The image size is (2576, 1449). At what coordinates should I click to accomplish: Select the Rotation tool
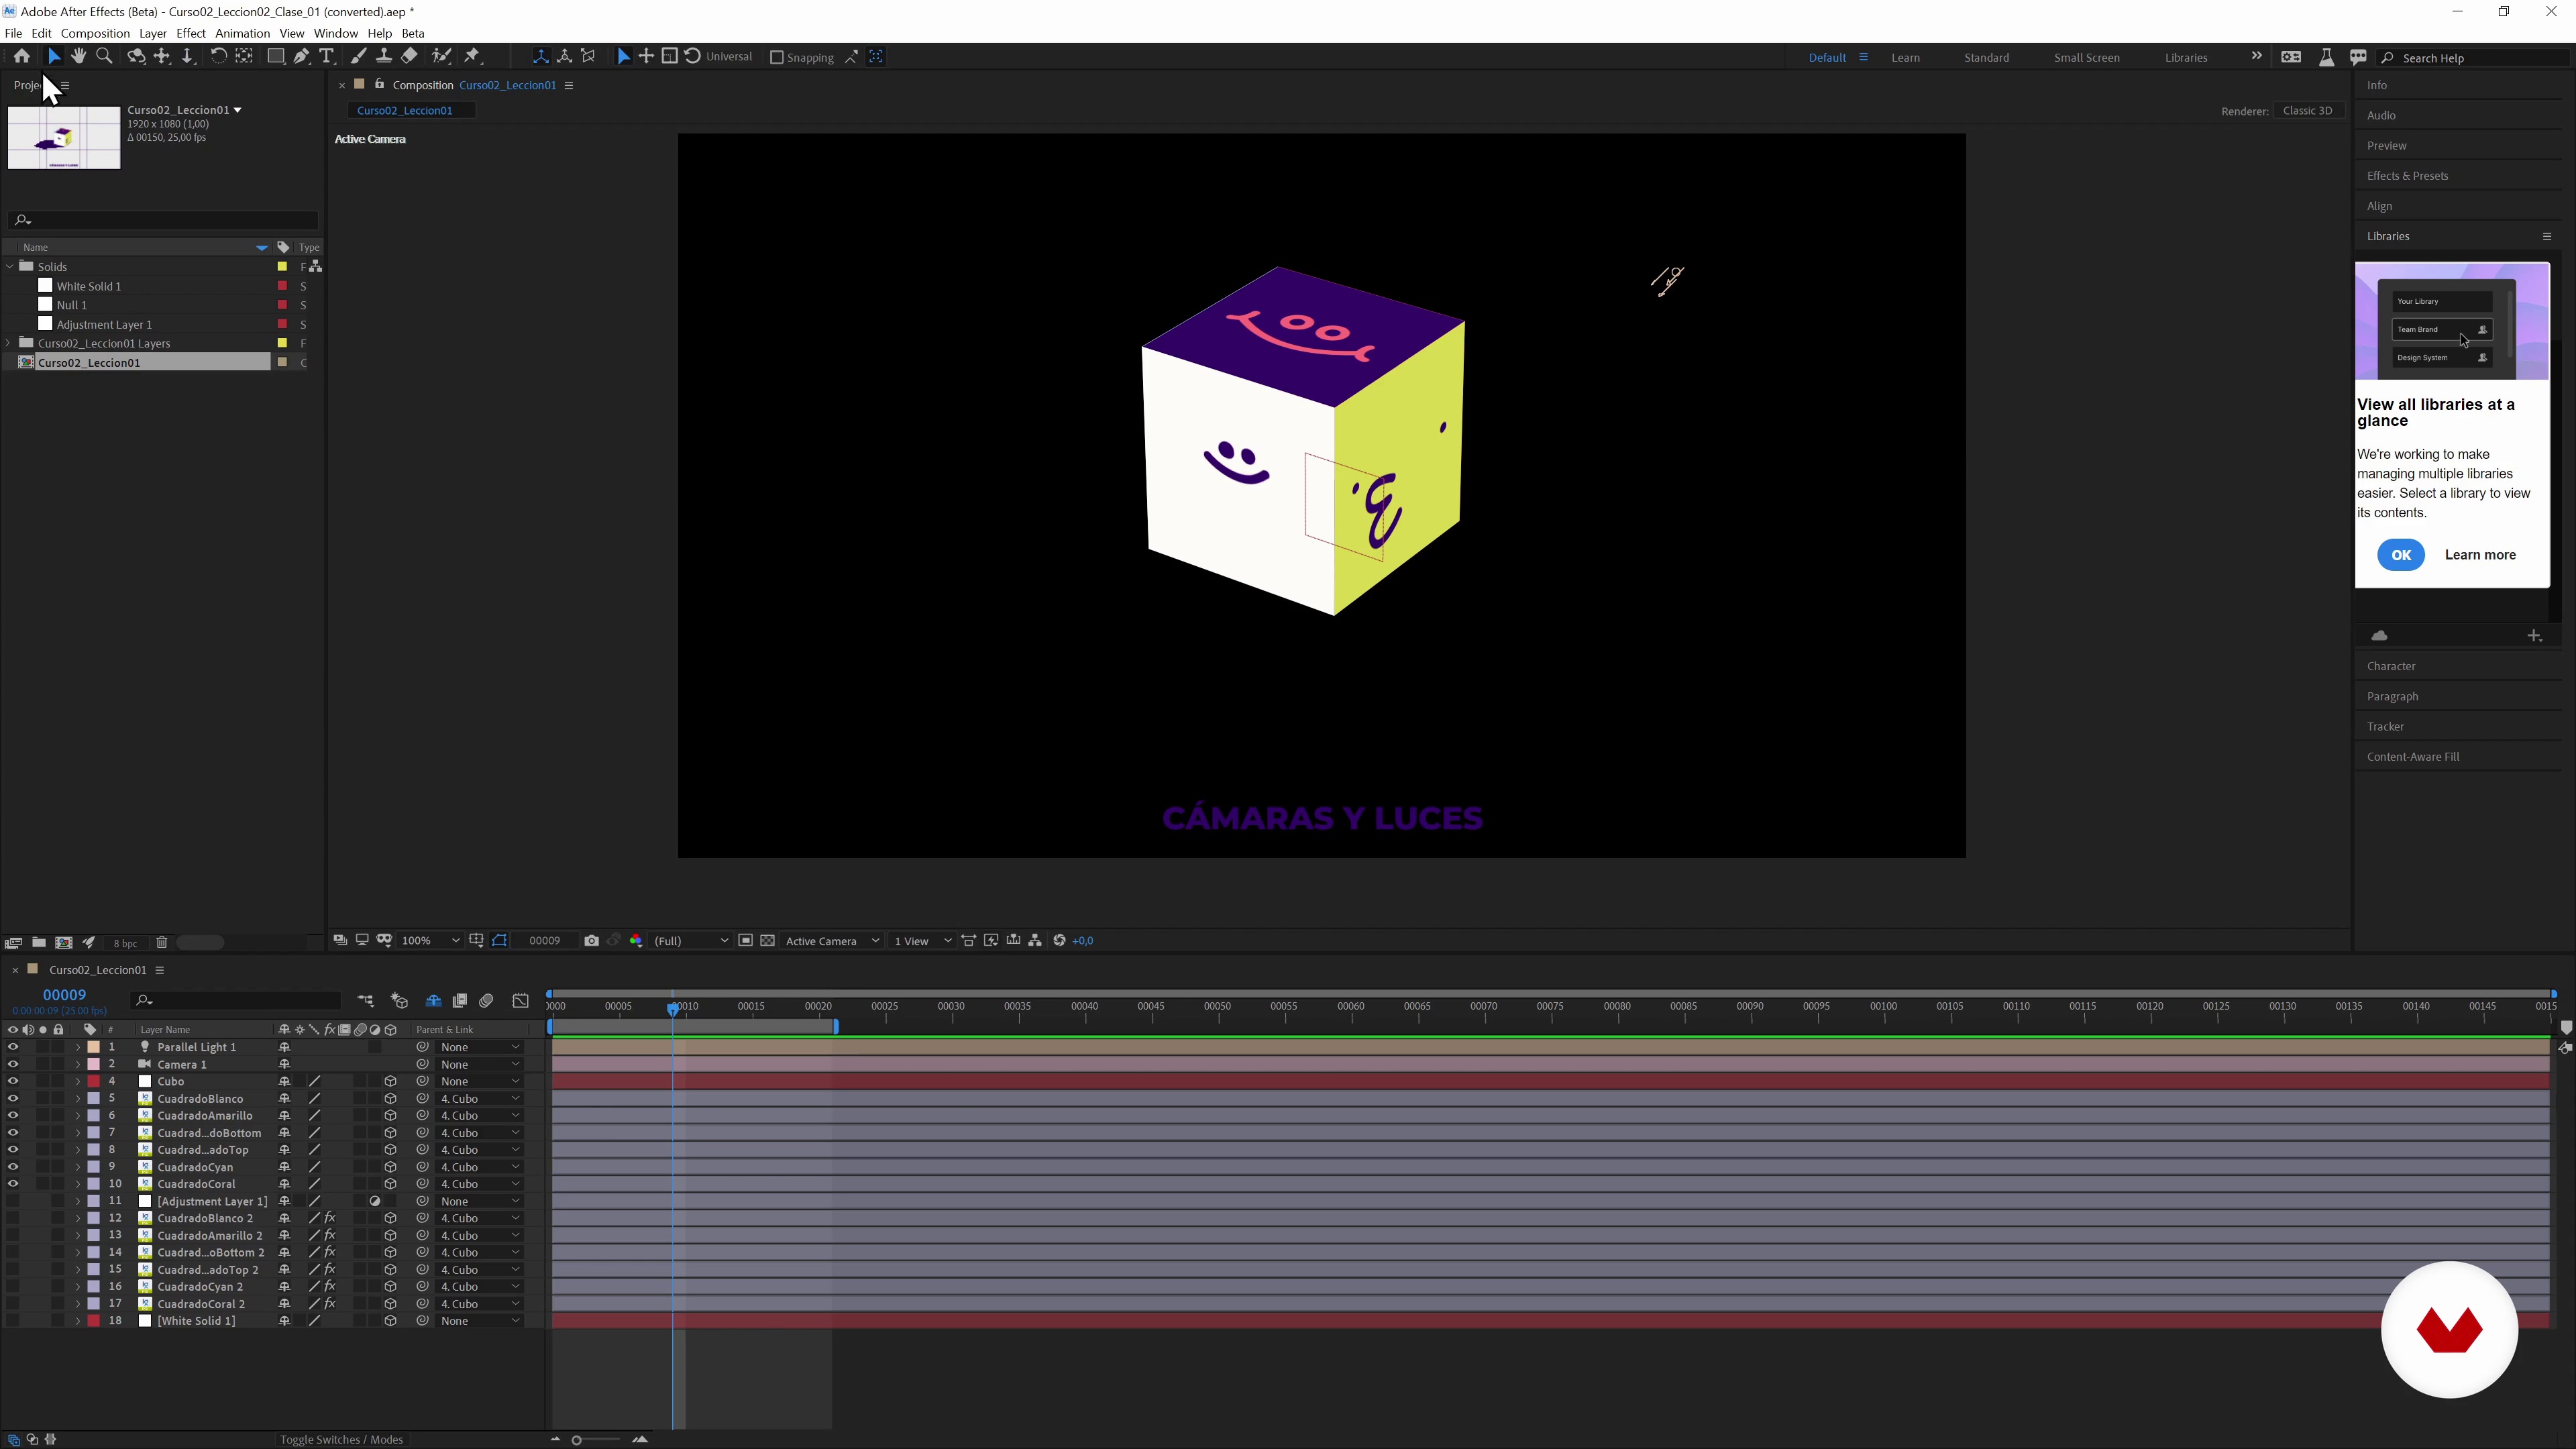[218, 57]
